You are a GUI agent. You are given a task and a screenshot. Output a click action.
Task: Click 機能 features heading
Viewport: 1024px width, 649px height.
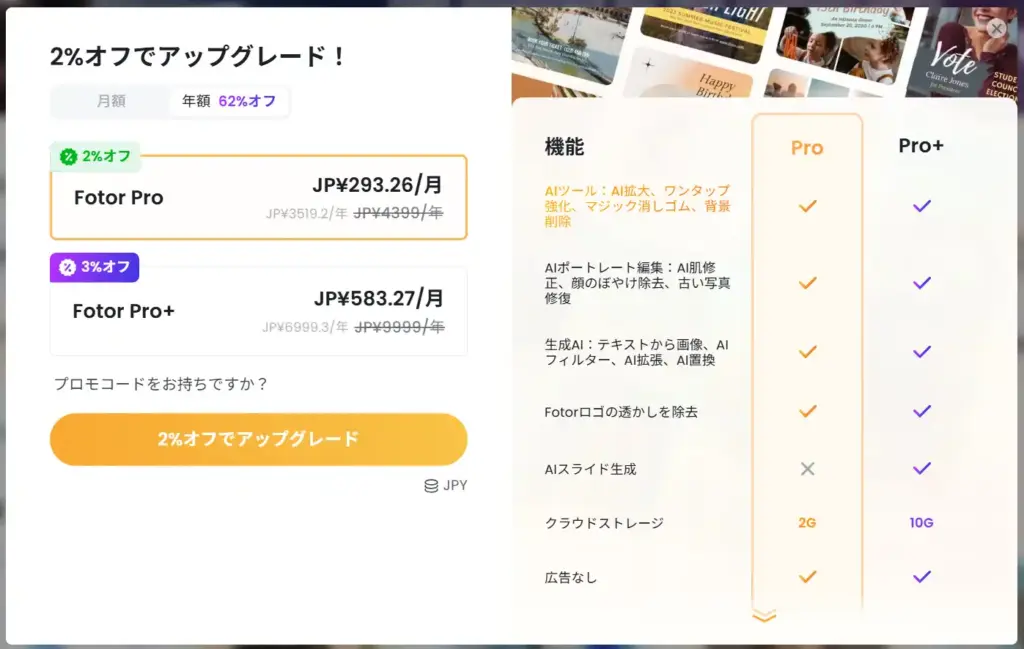click(x=564, y=147)
